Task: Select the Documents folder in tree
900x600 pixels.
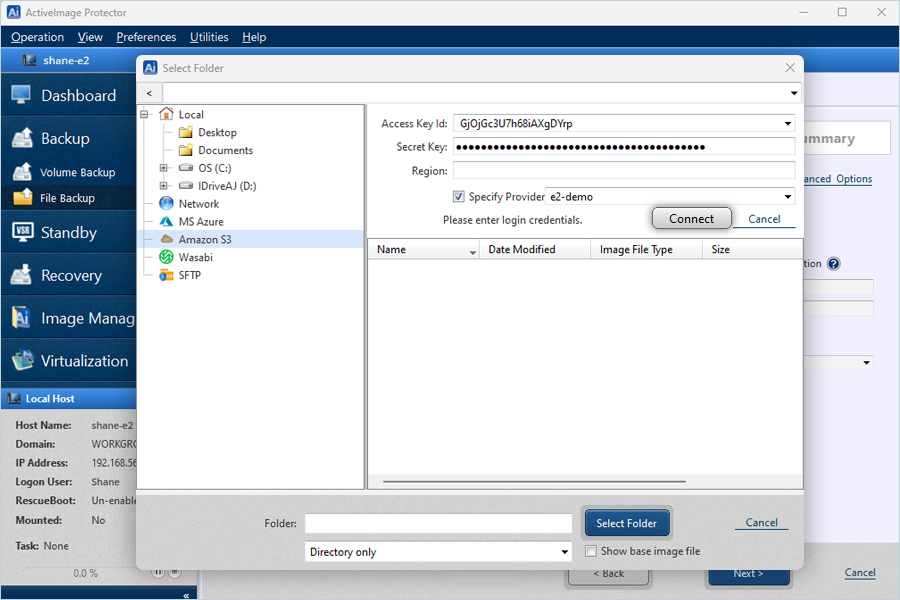Action: pyautogui.click(x=216, y=150)
